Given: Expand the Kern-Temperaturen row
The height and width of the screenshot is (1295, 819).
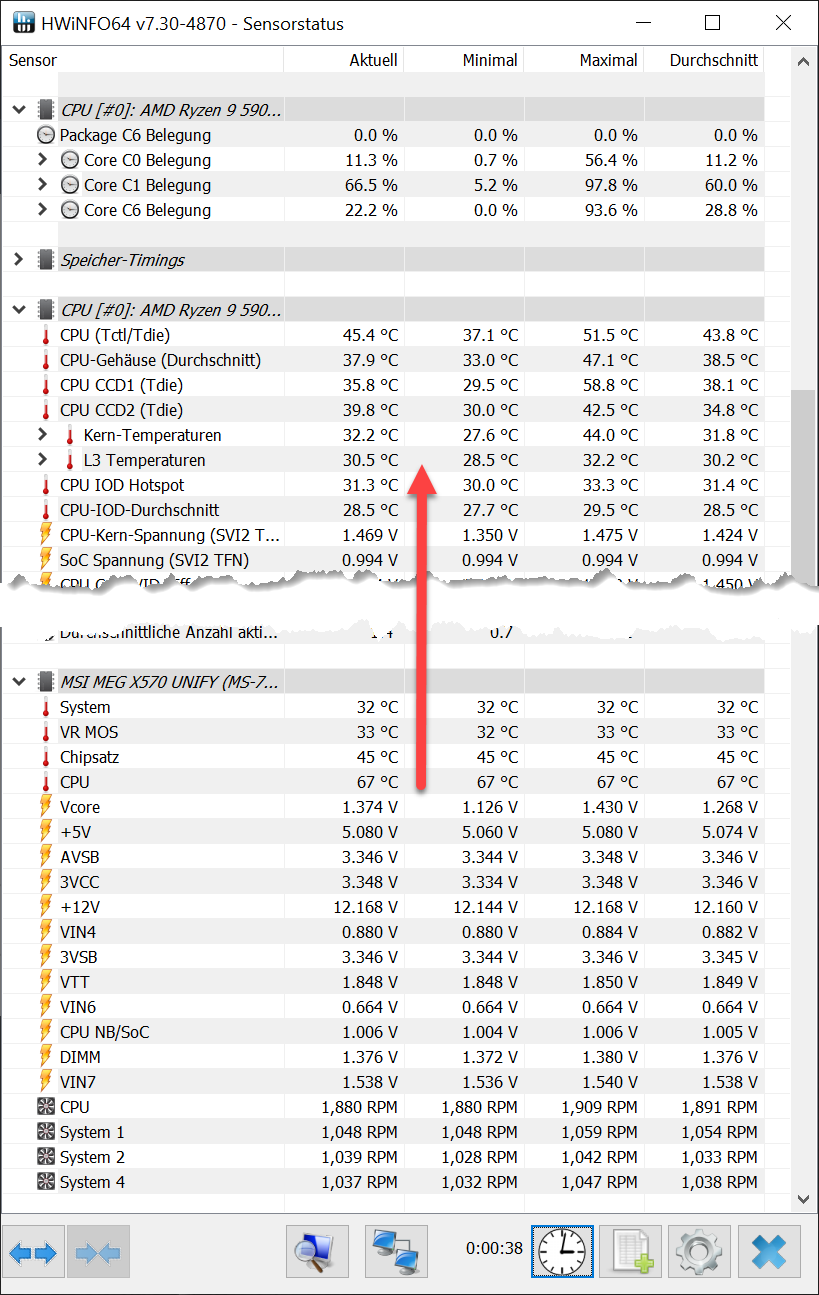Looking at the screenshot, I should (42, 434).
